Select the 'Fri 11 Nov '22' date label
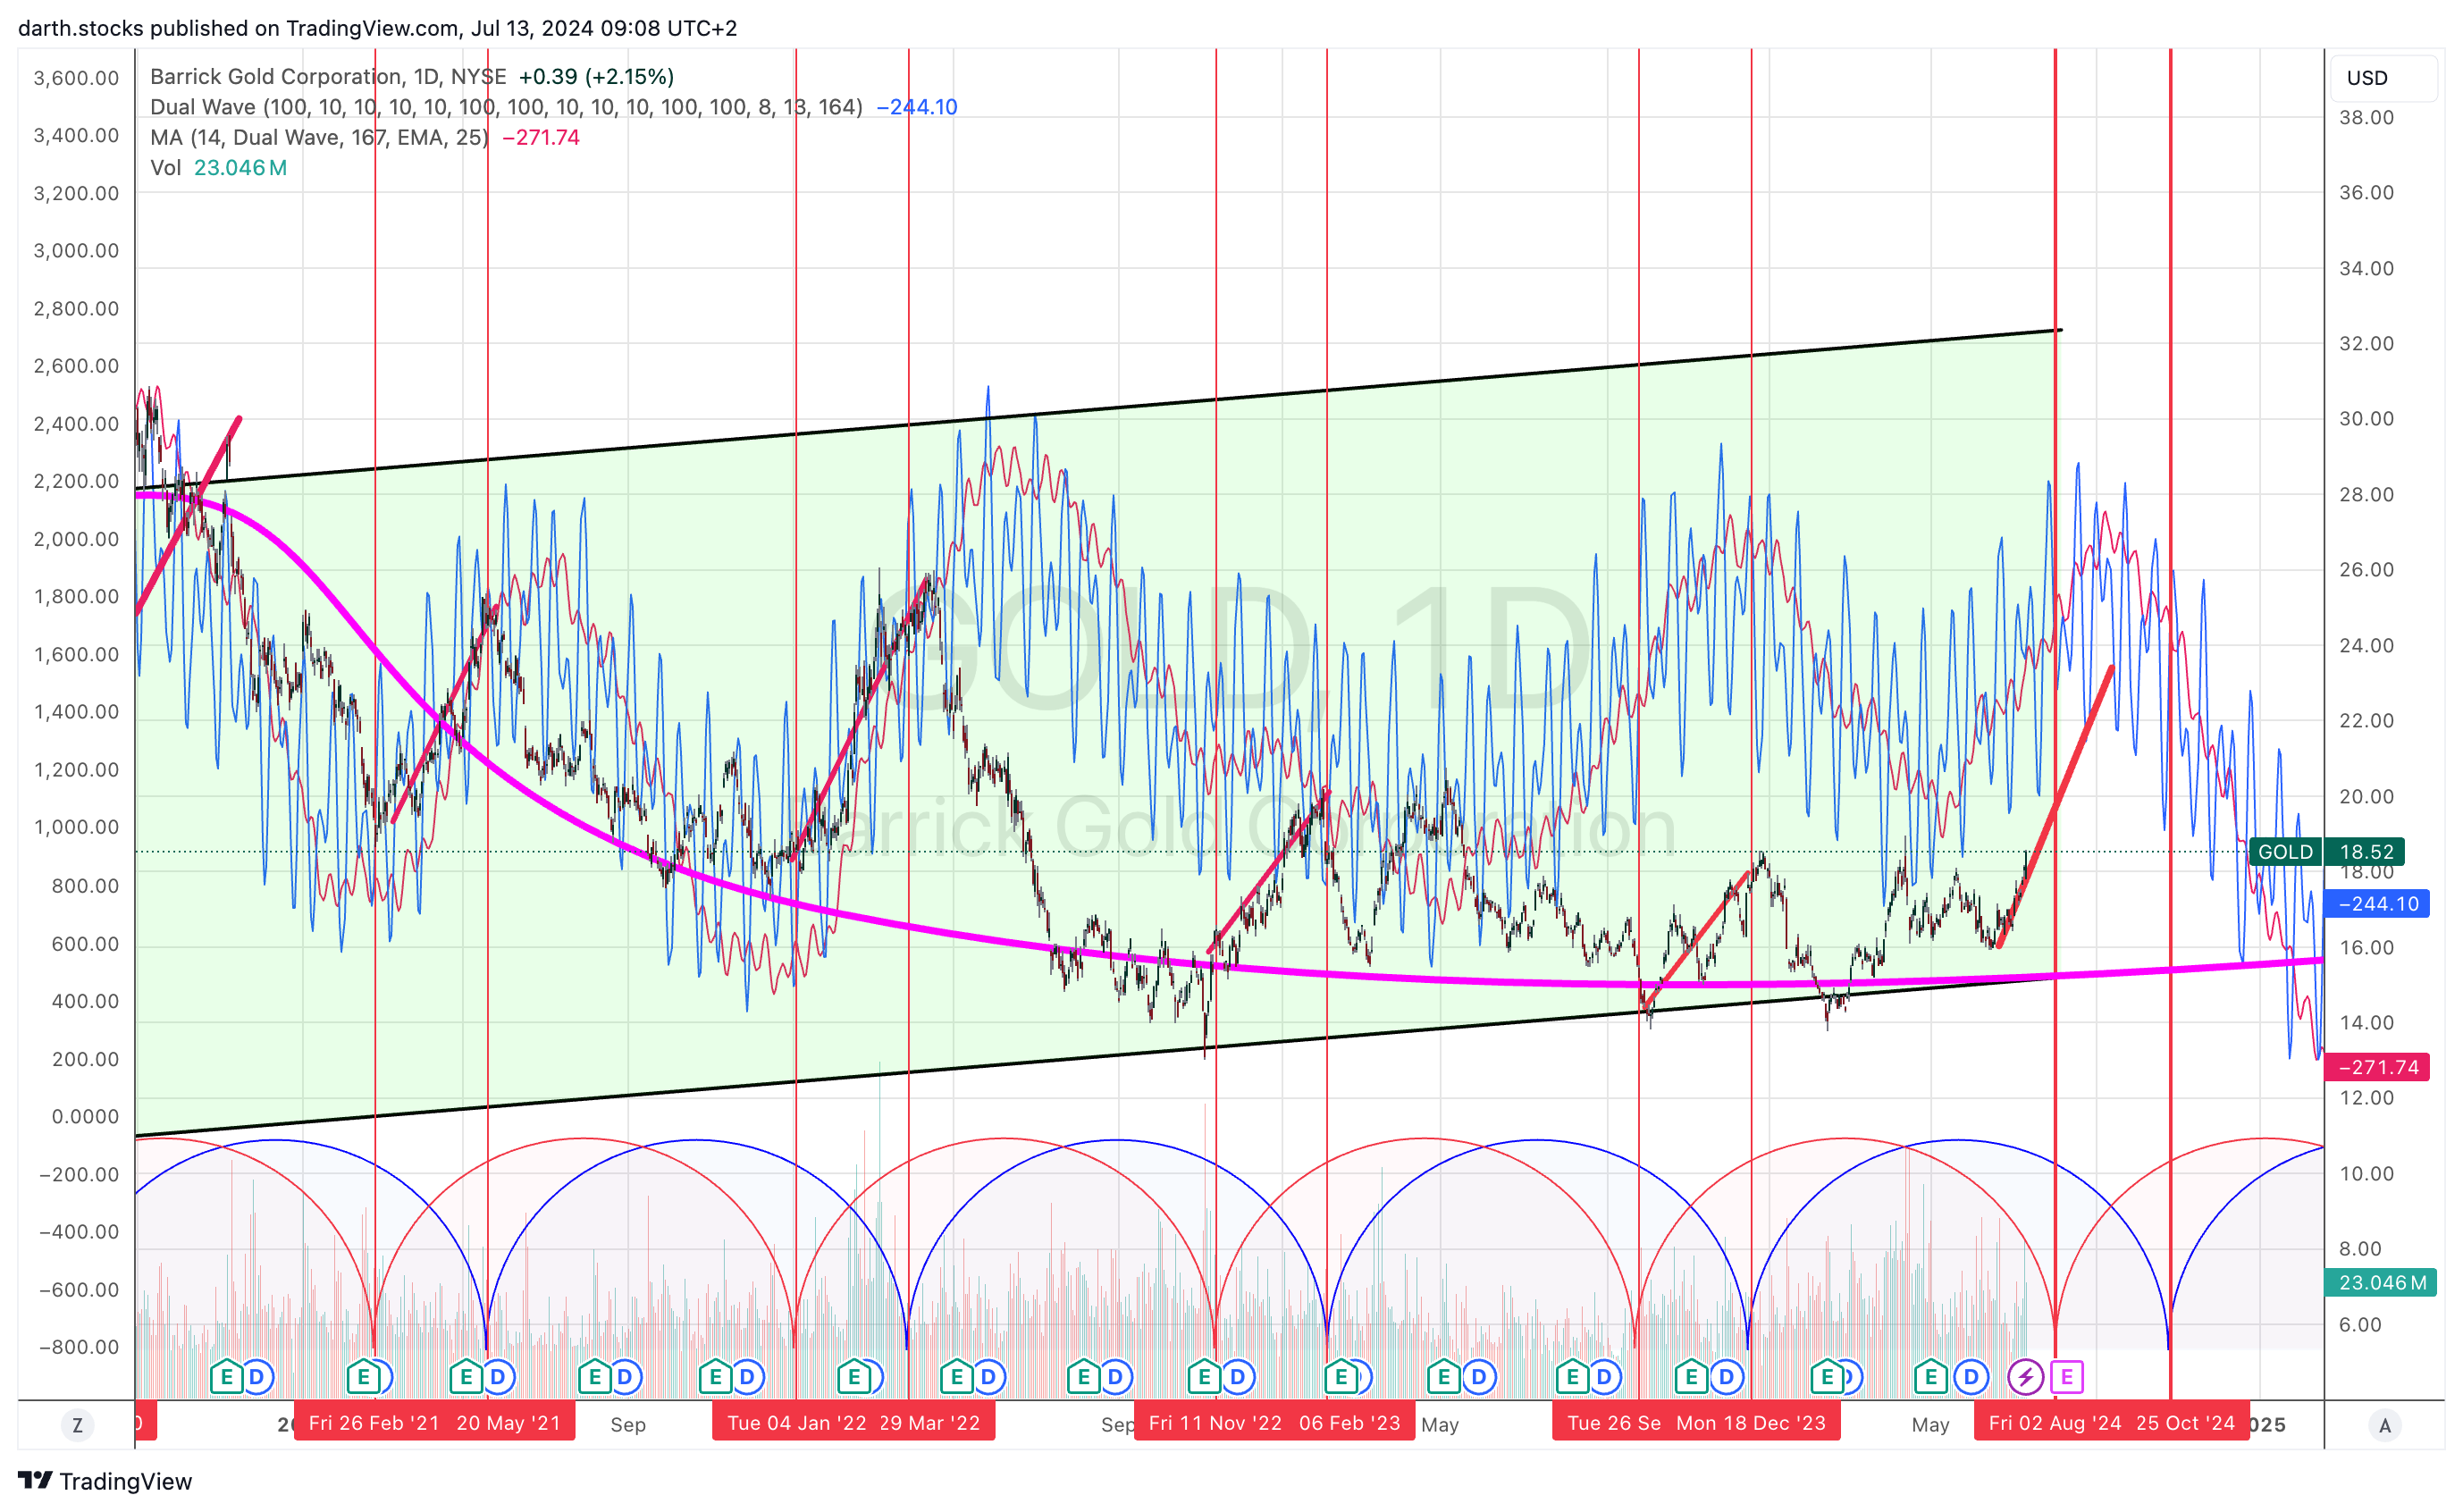 [x=1214, y=1423]
